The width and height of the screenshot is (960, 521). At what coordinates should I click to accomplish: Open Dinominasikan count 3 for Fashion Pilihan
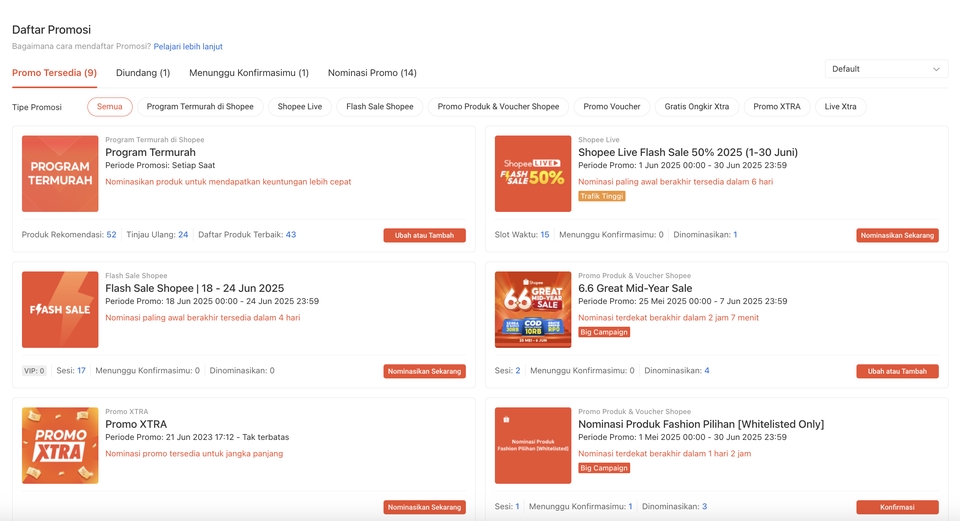705,506
